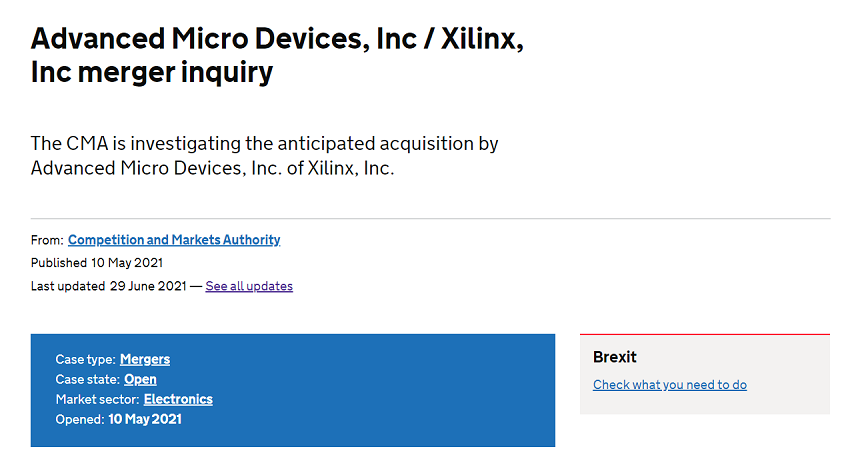
Task: Select the Open case state link
Action: click(x=140, y=379)
